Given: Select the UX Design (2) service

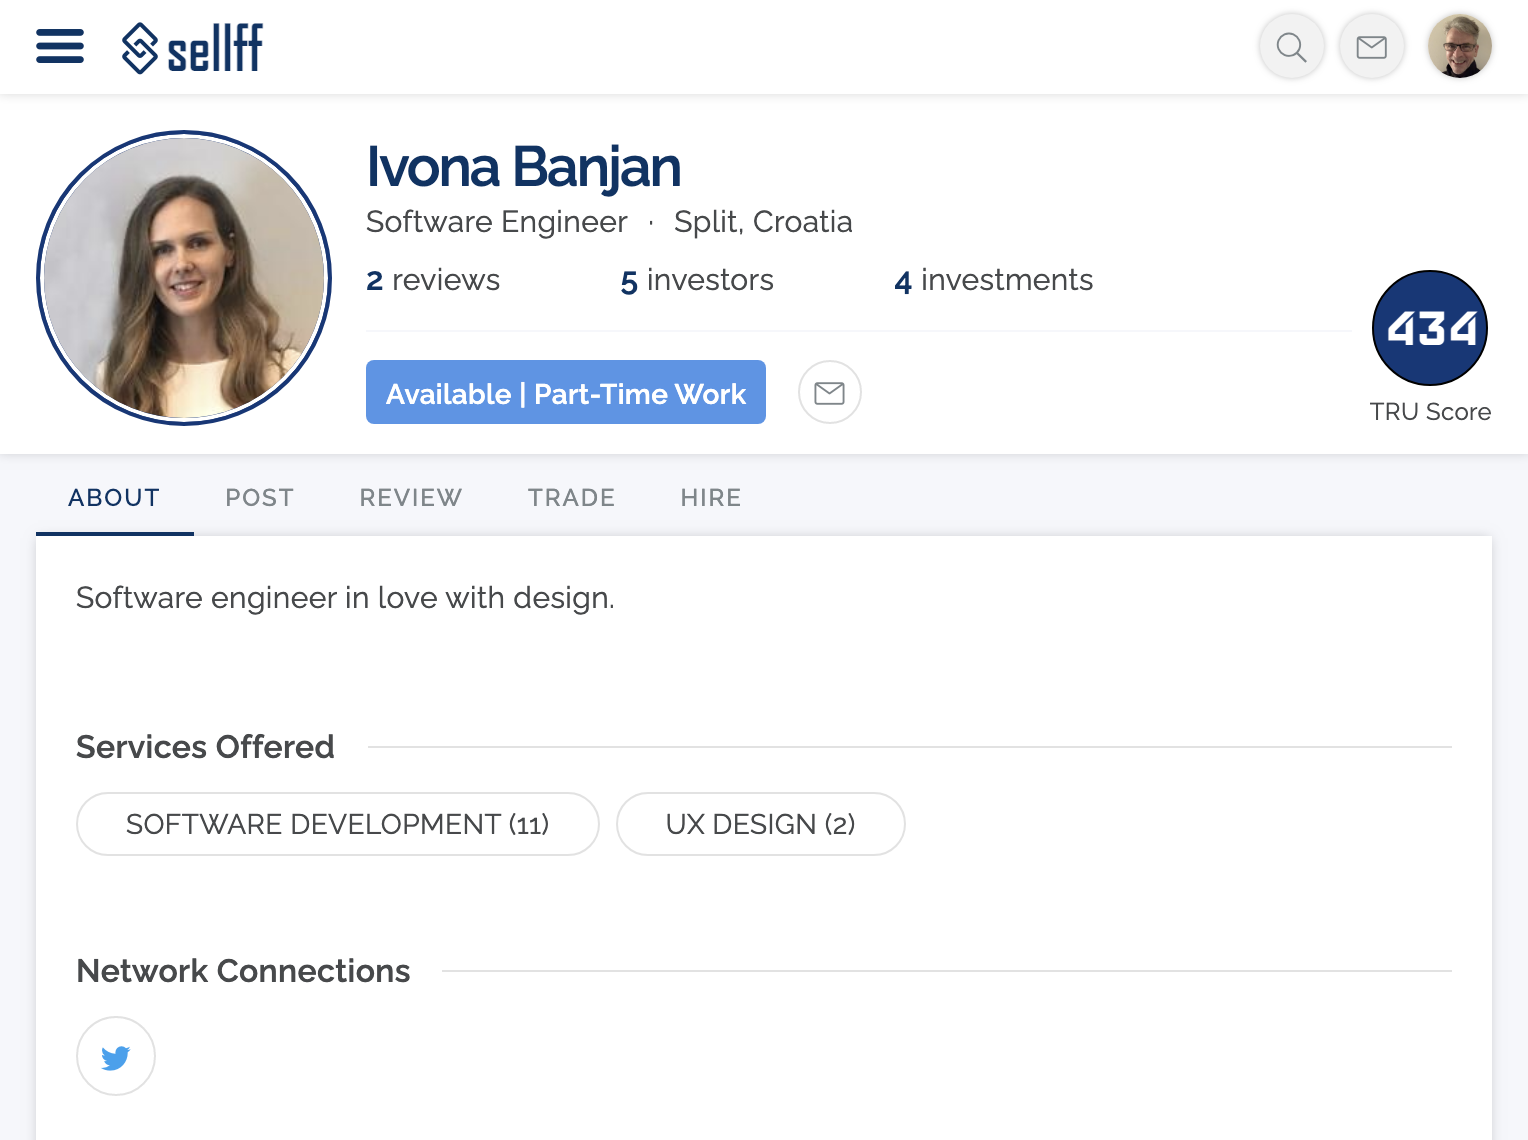Looking at the screenshot, I should pos(760,824).
